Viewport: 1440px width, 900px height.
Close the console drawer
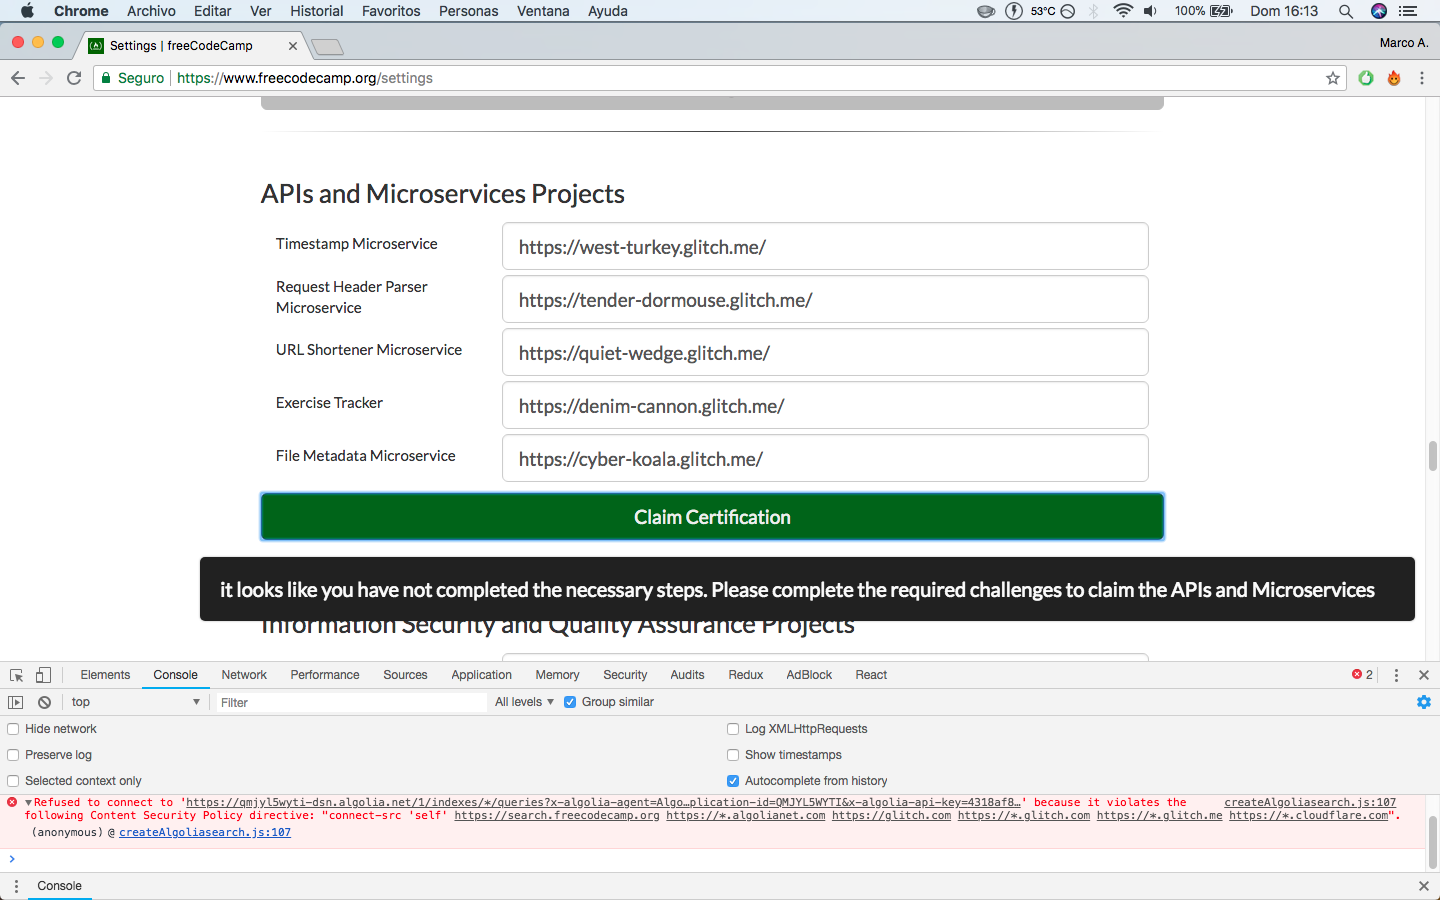click(x=1424, y=886)
